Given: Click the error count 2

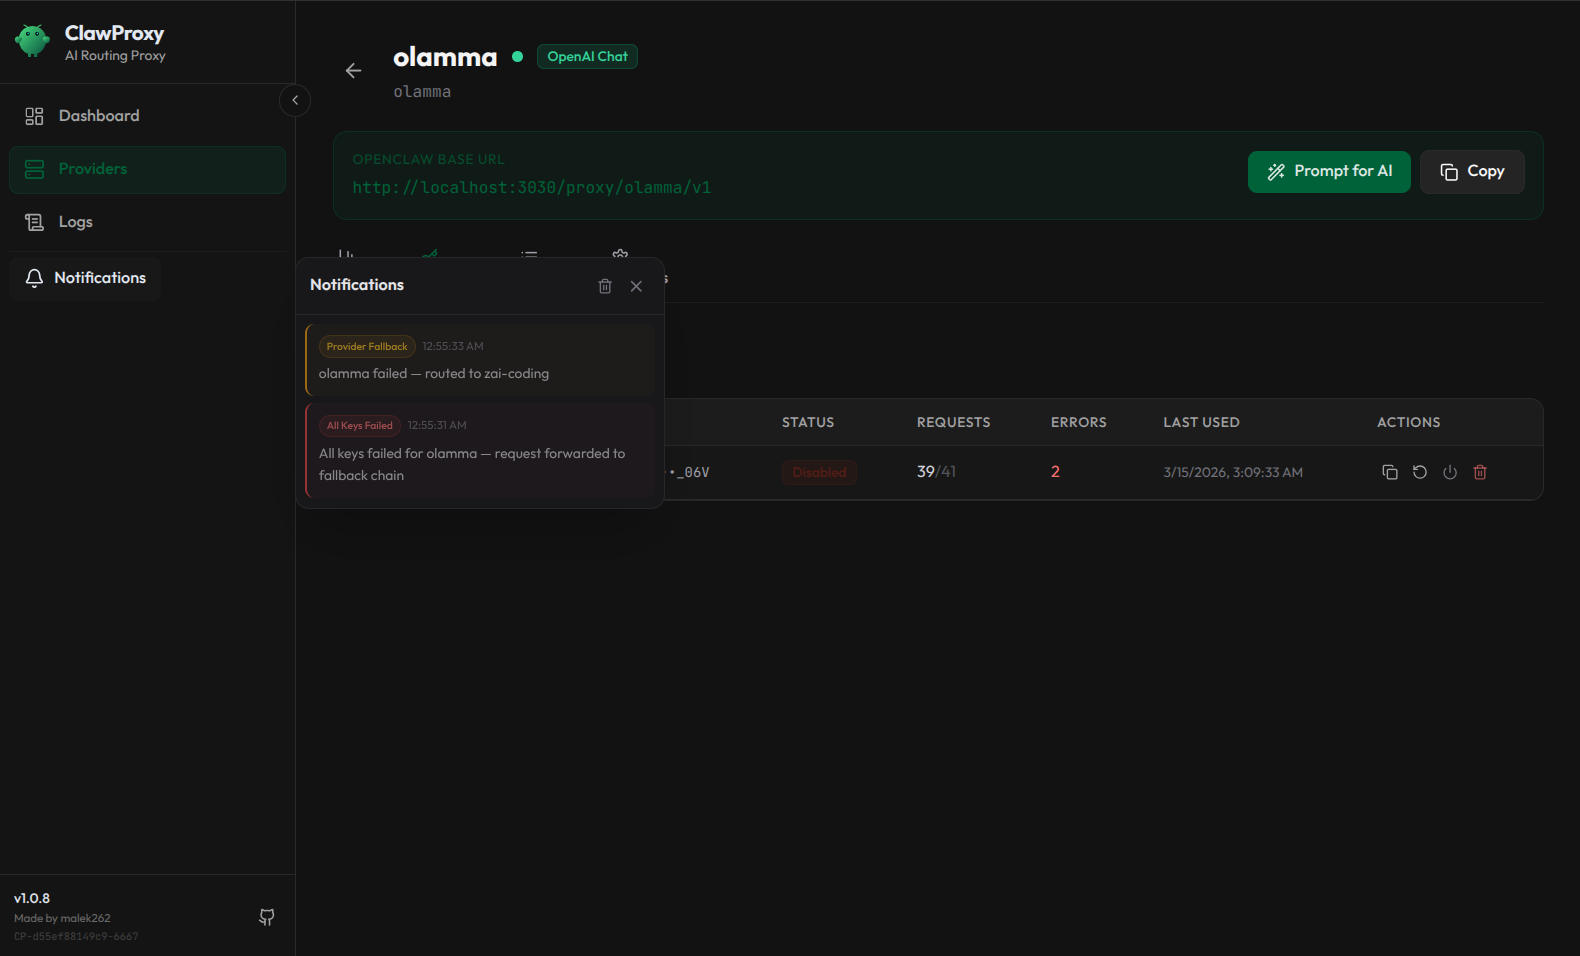Looking at the screenshot, I should click(1055, 472).
